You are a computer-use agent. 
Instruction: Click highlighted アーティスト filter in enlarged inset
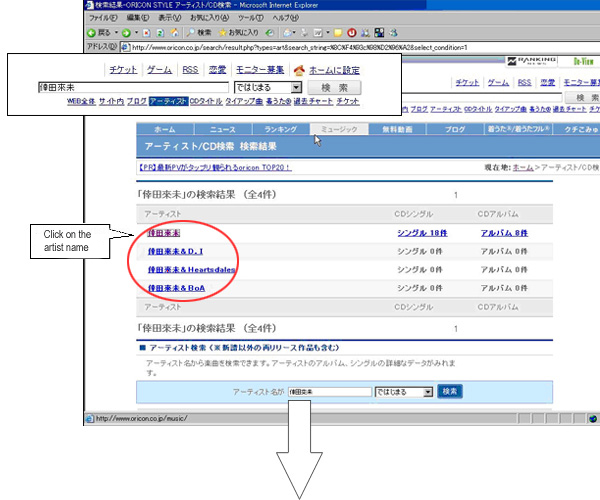169,101
